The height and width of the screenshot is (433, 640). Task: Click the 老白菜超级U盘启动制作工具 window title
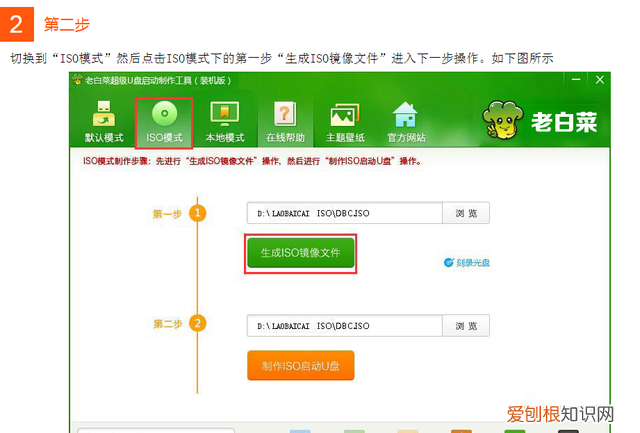(x=158, y=80)
